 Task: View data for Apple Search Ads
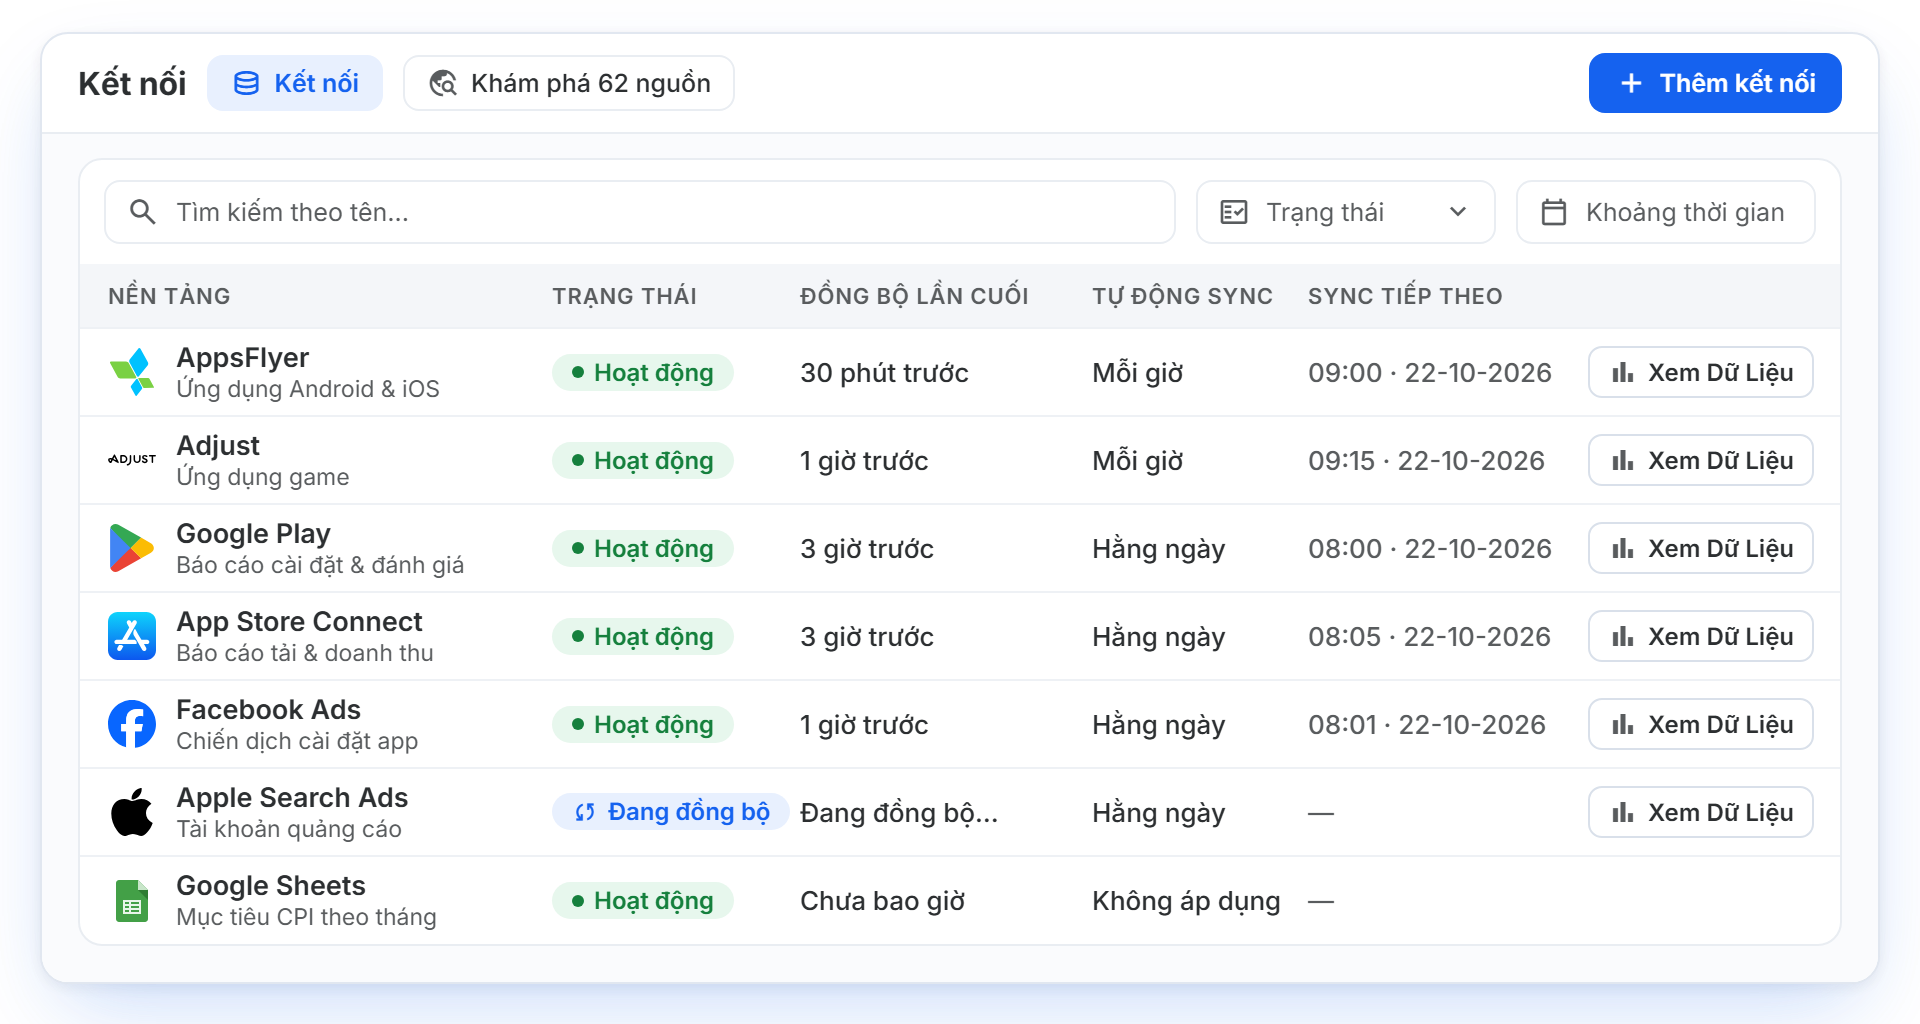coord(1701,812)
